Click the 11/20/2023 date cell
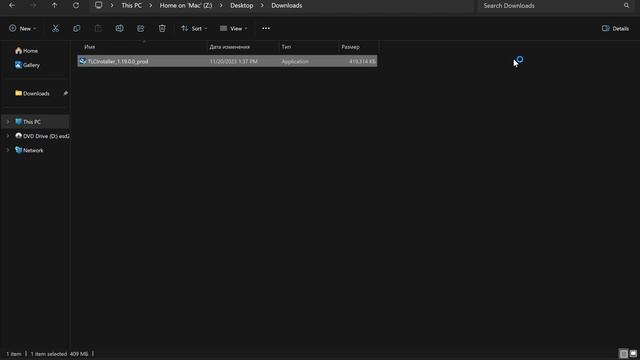Image resolution: width=640 pixels, height=360 pixels. (233, 62)
